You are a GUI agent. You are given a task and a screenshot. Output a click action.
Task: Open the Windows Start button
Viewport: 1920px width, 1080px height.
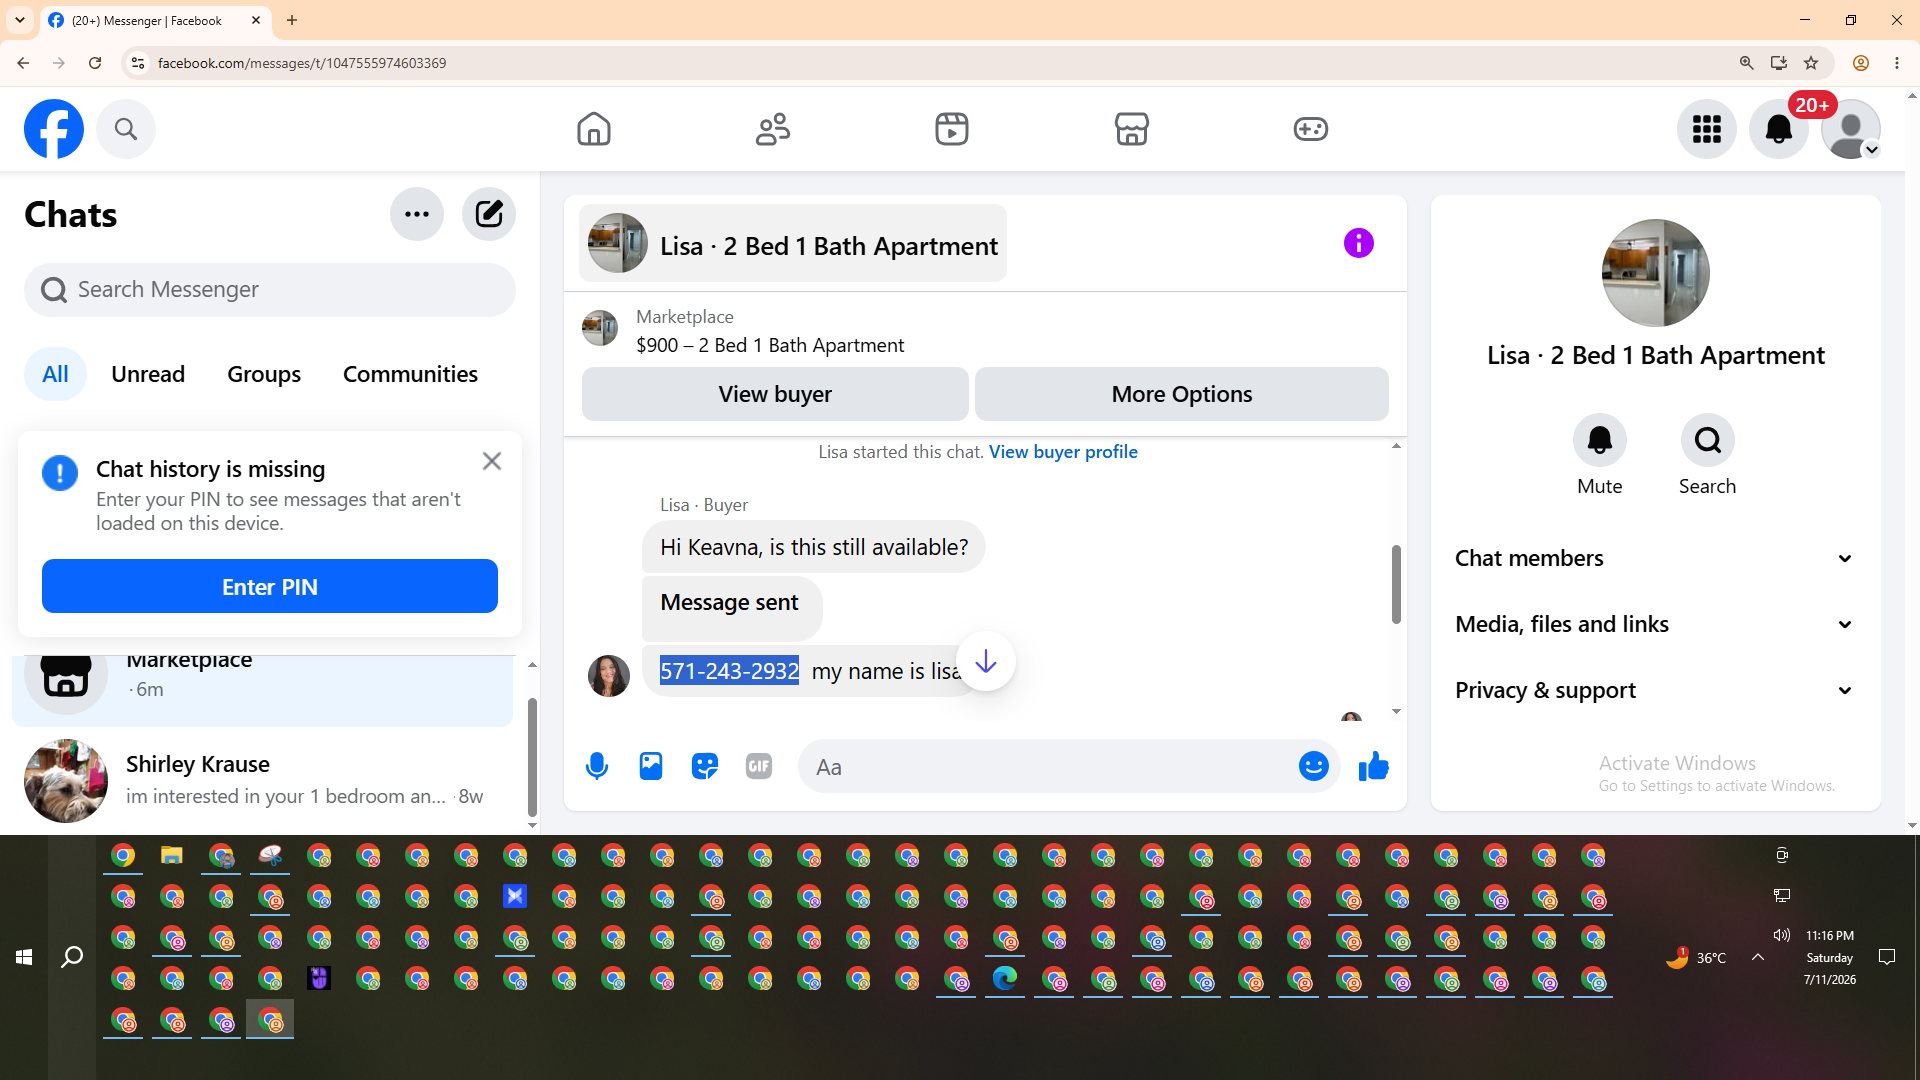[24, 958]
